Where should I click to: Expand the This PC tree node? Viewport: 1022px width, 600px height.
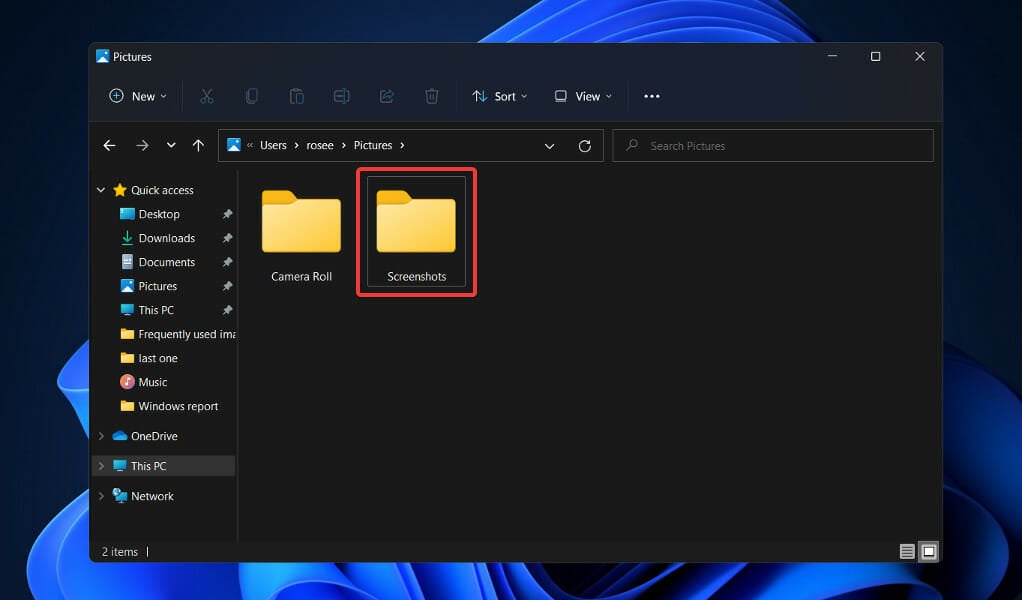[x=101, y=466]
